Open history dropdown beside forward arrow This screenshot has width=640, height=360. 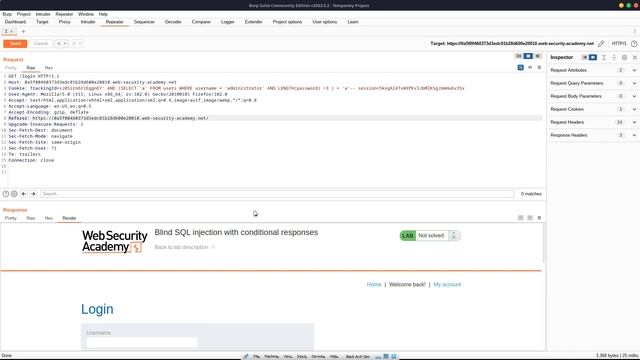[80, 44]
